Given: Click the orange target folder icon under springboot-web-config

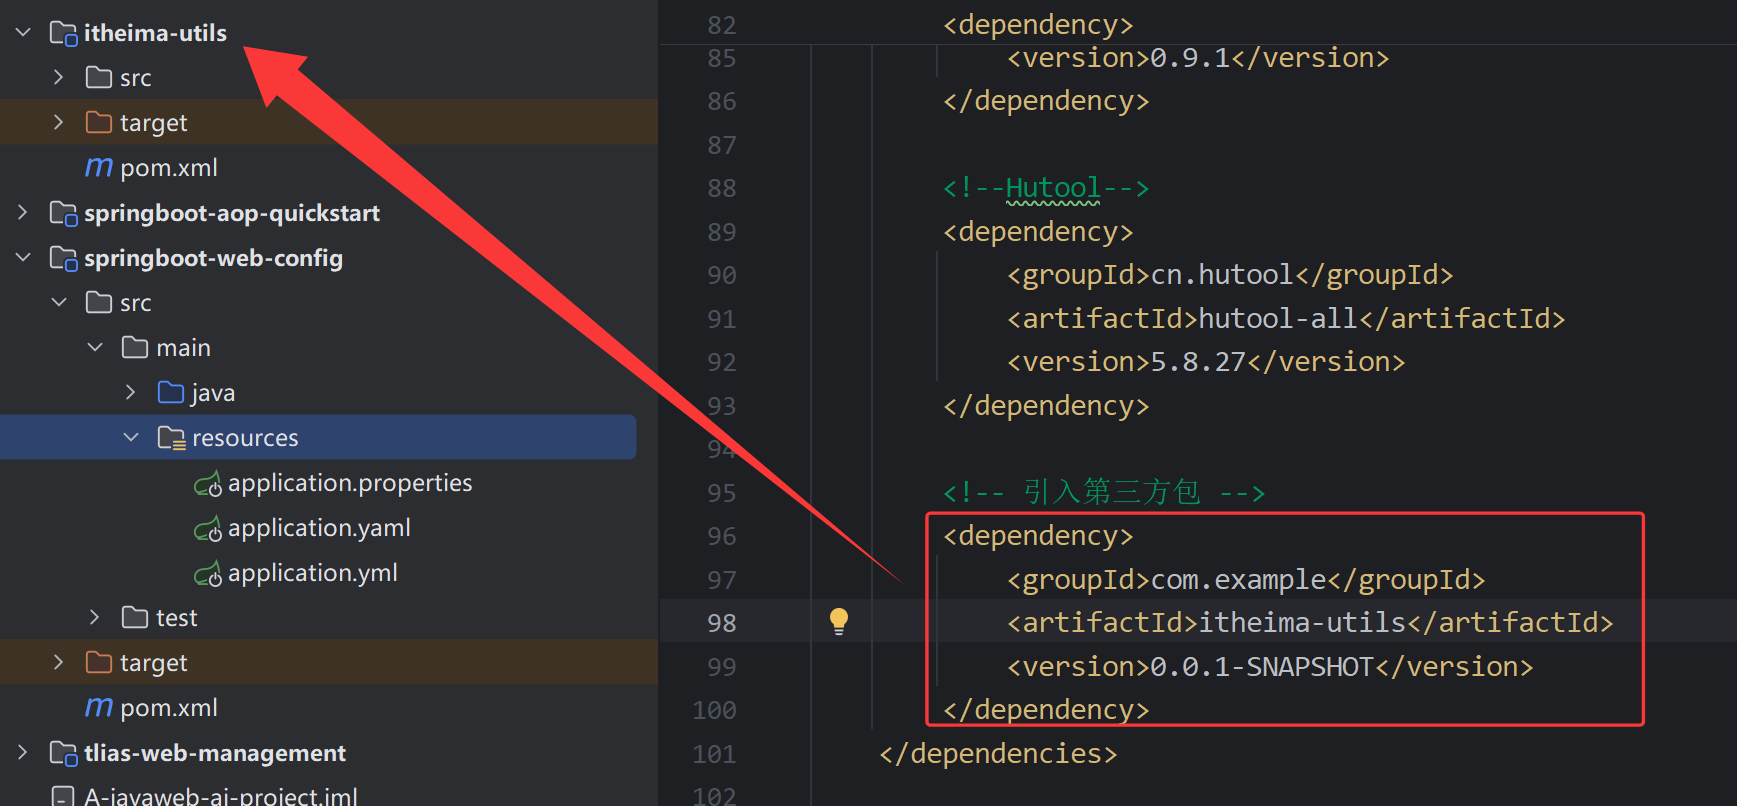Looking at the screenshot, I should tap(99, 662).
